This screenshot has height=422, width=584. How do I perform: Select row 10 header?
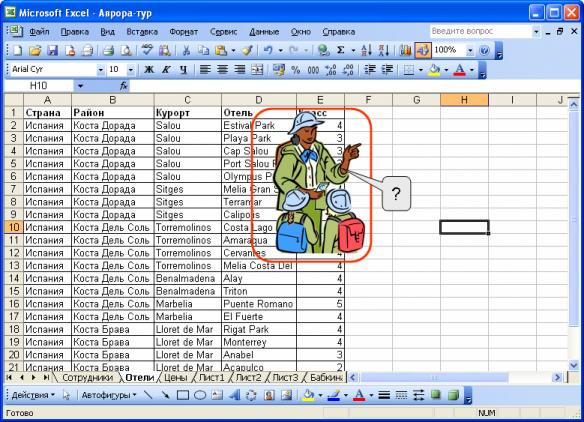click(13, 228)
